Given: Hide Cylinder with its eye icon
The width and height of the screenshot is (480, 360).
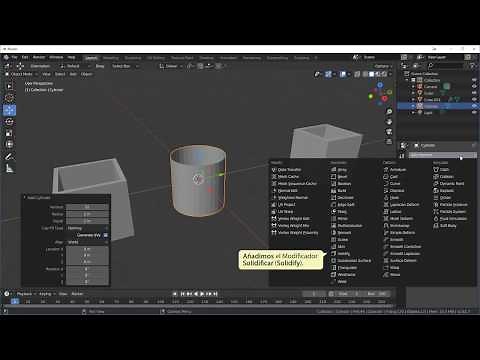Looking at the screenshot, I should [x=474, y=106].
